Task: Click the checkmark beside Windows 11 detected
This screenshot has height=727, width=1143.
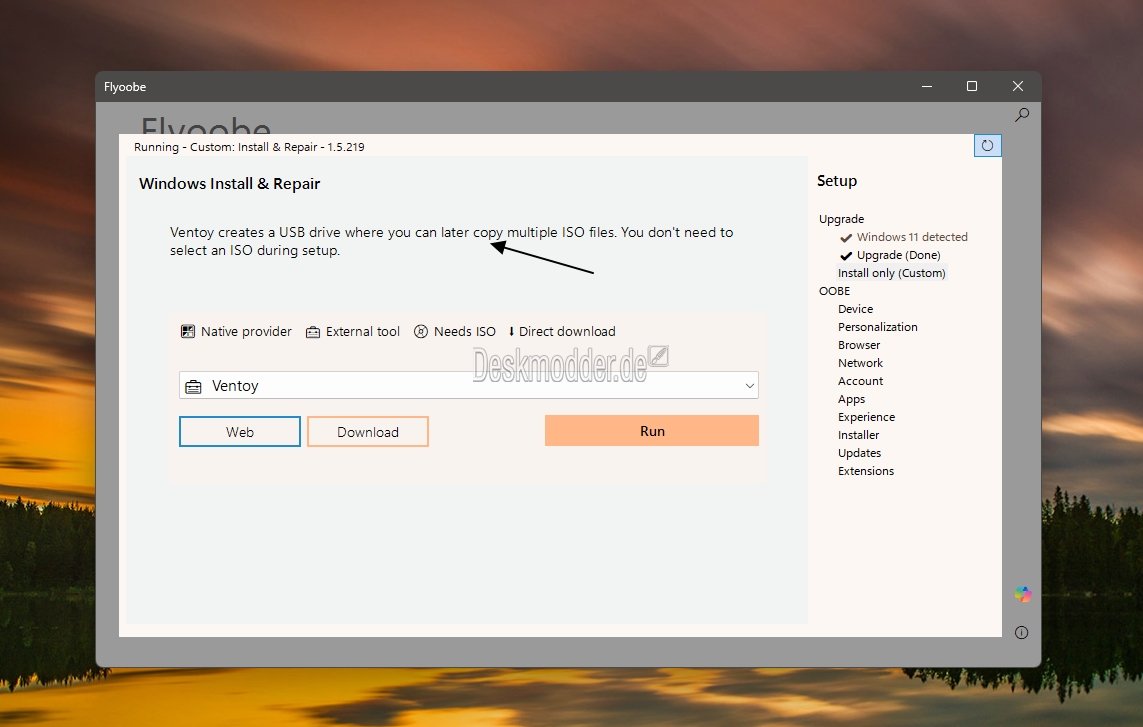Action: pyautogui.click(x=846, y=238)
